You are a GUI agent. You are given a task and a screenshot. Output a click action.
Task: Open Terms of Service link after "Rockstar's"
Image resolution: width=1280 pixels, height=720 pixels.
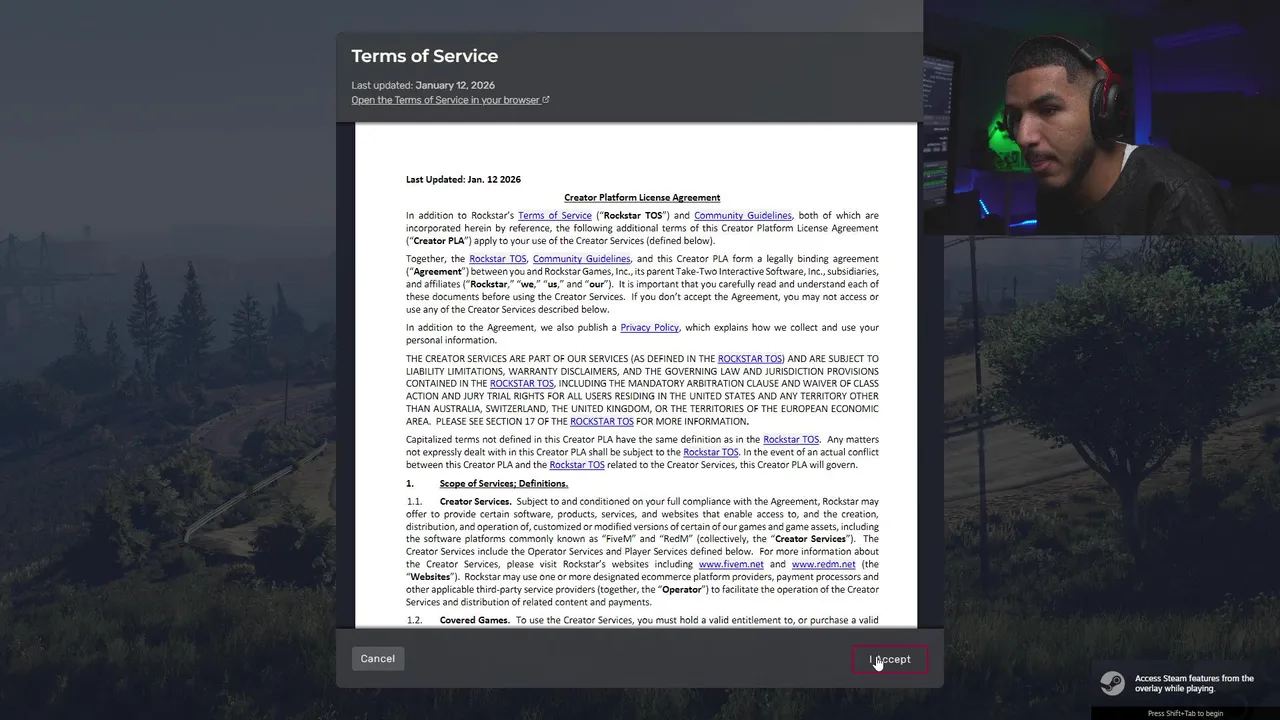(x=555, y=216)
